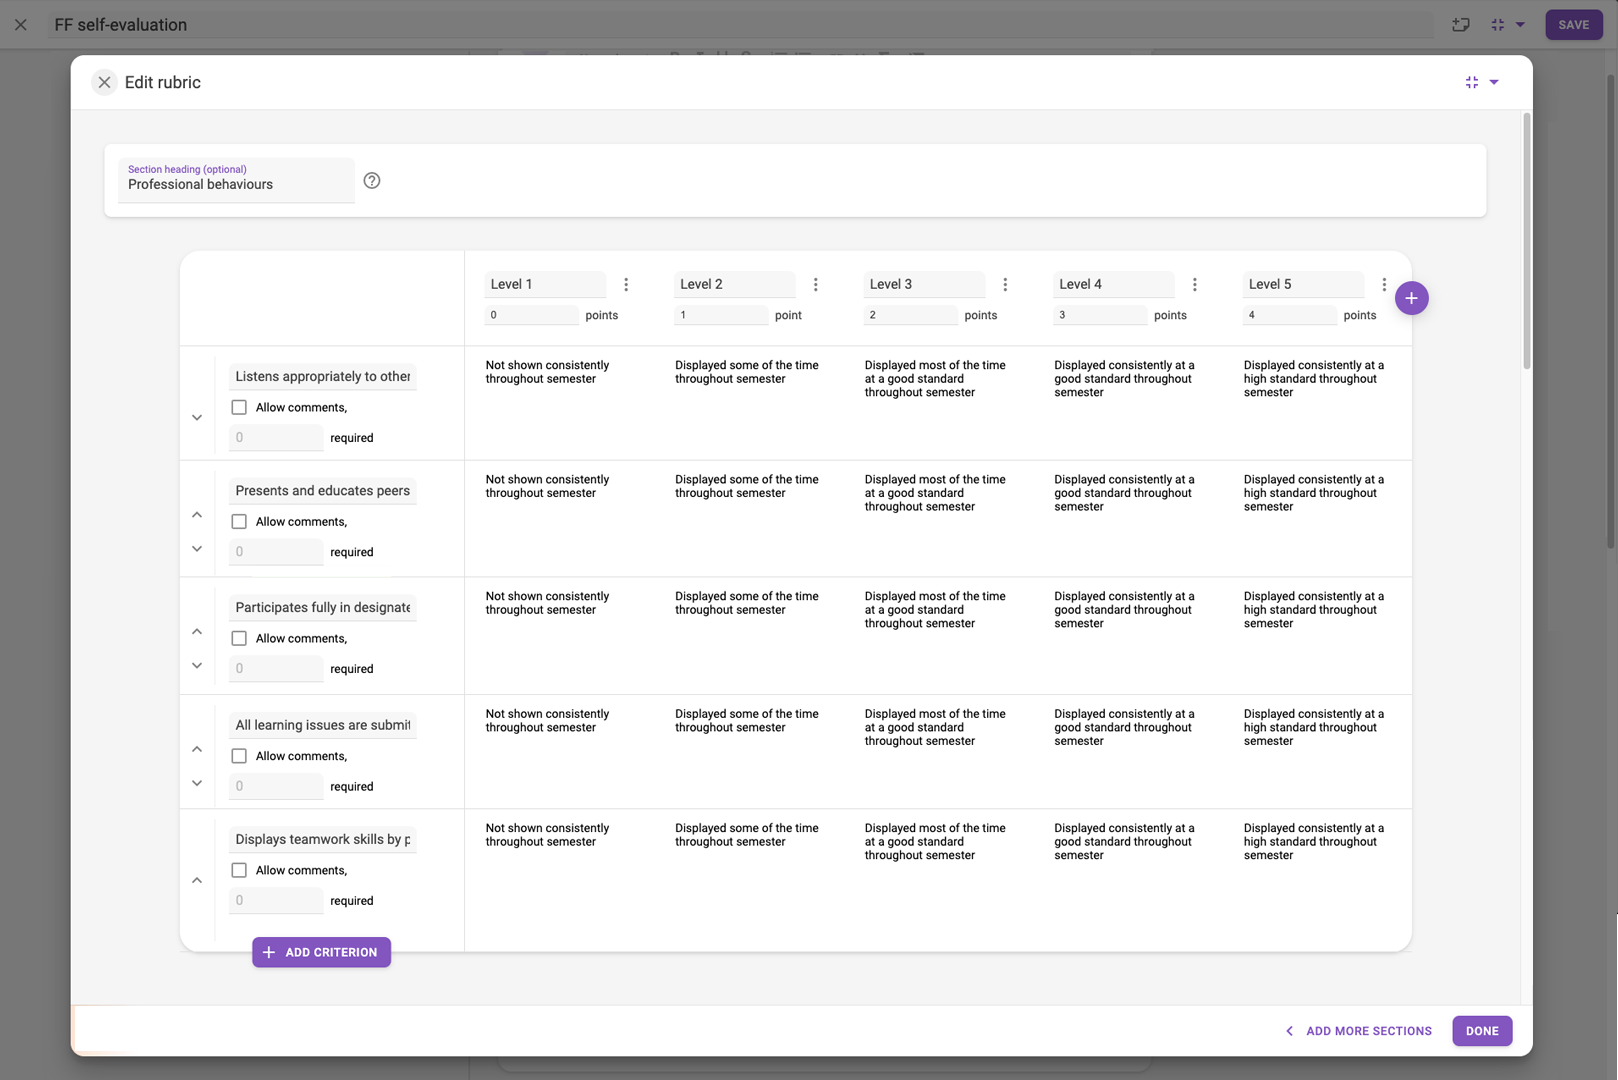Edit 'All learning issues are submit' criterion name
Viewport: 1618px width, 1080px height.
coord(323,725)
